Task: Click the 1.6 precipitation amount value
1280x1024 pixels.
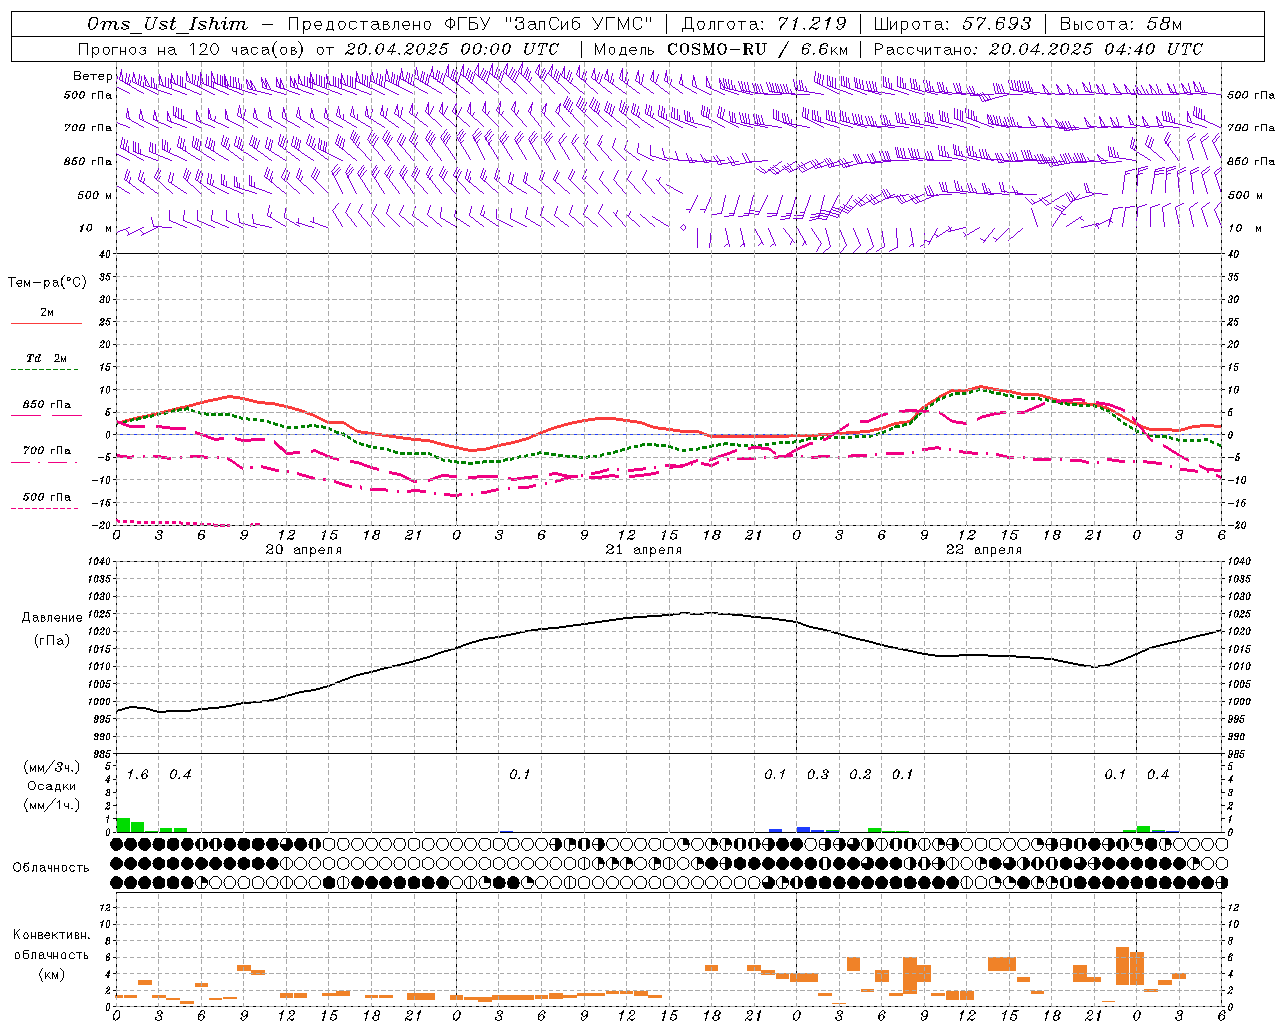Action: (x=137, y=774)
